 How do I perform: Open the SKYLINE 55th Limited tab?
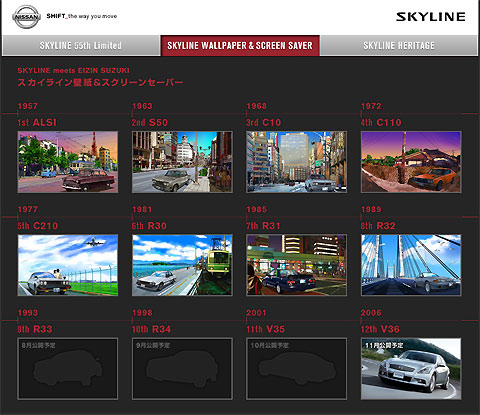81,45
